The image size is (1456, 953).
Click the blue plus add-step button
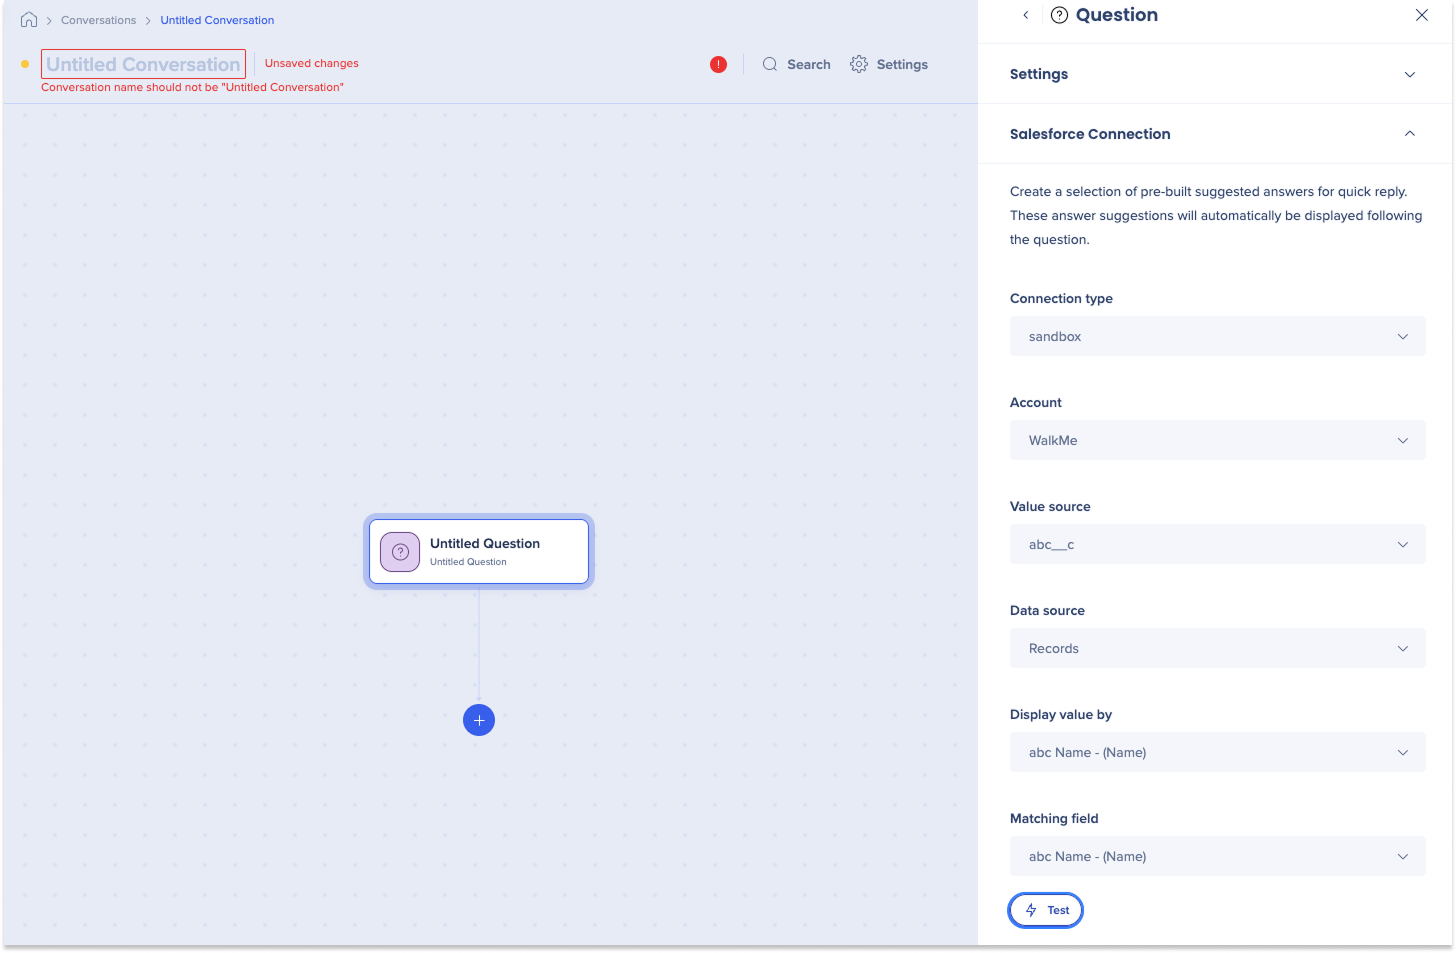479,720
